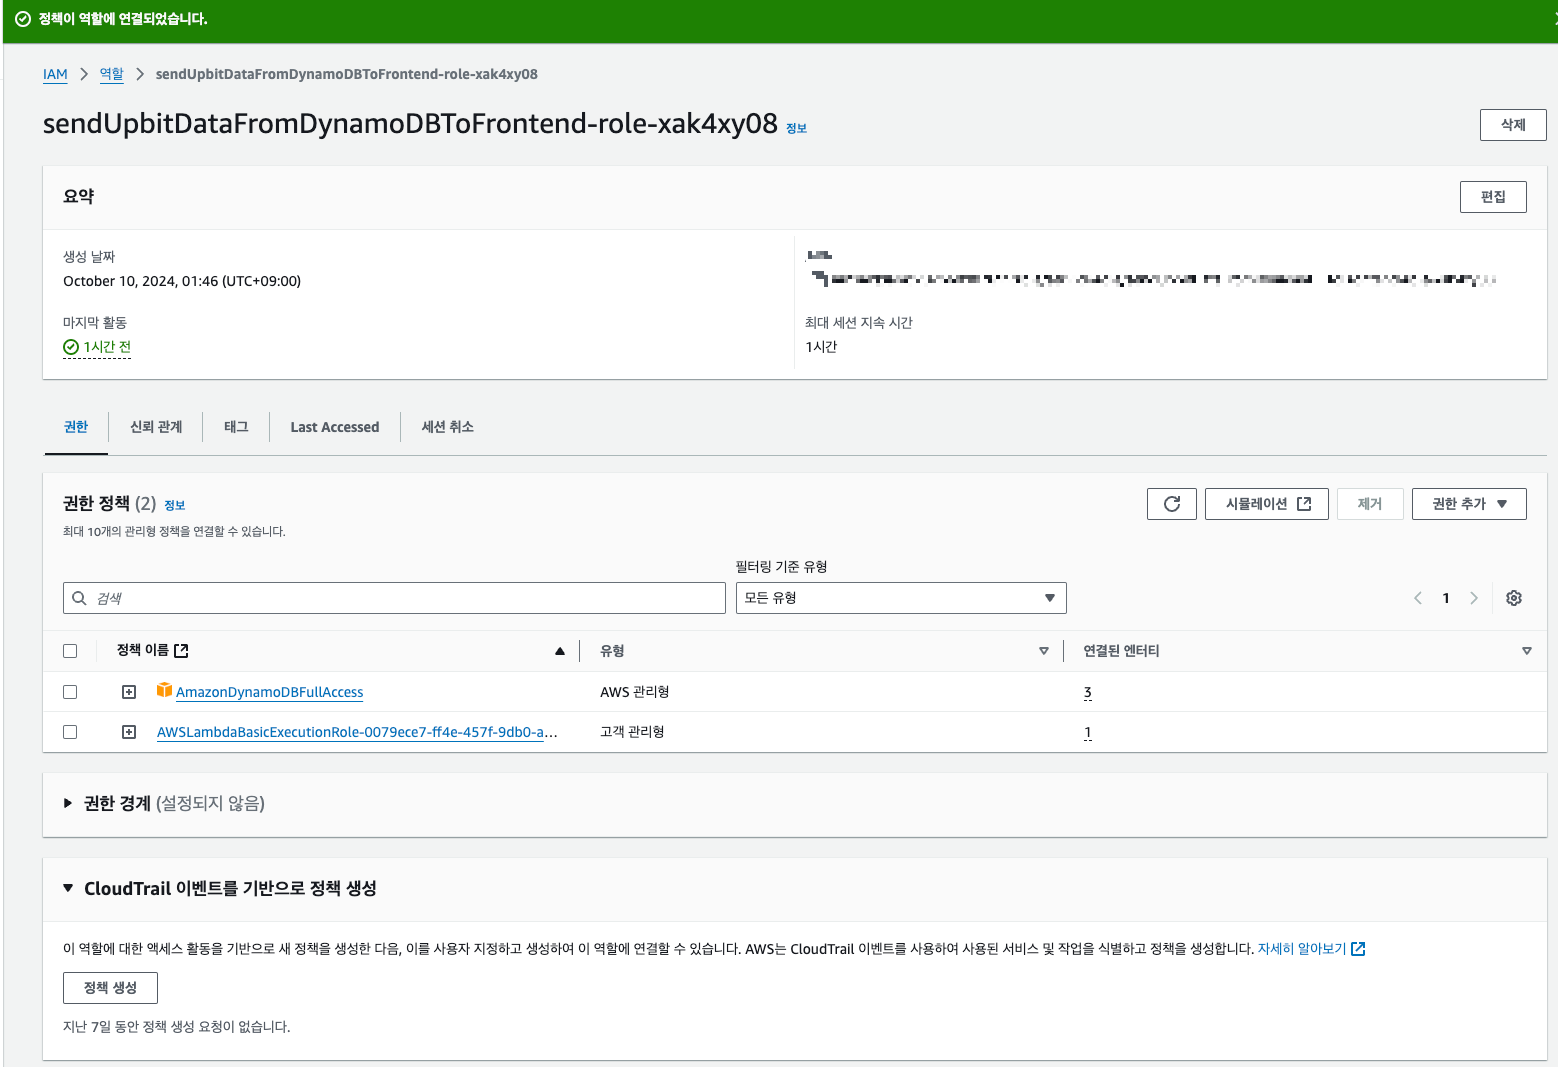
Task: Click the green check icon beside 1시간 전
Action: tap(71, 347)
